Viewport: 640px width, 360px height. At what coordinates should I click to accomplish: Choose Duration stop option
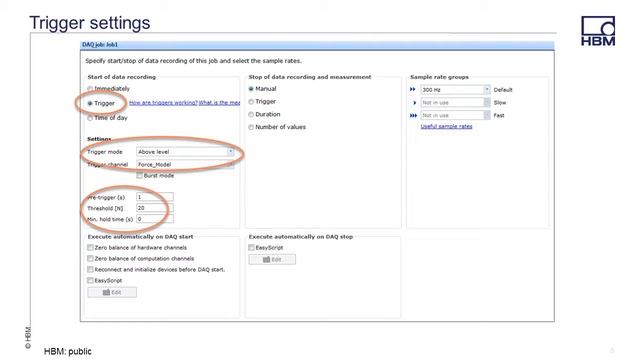pos(251,114)
